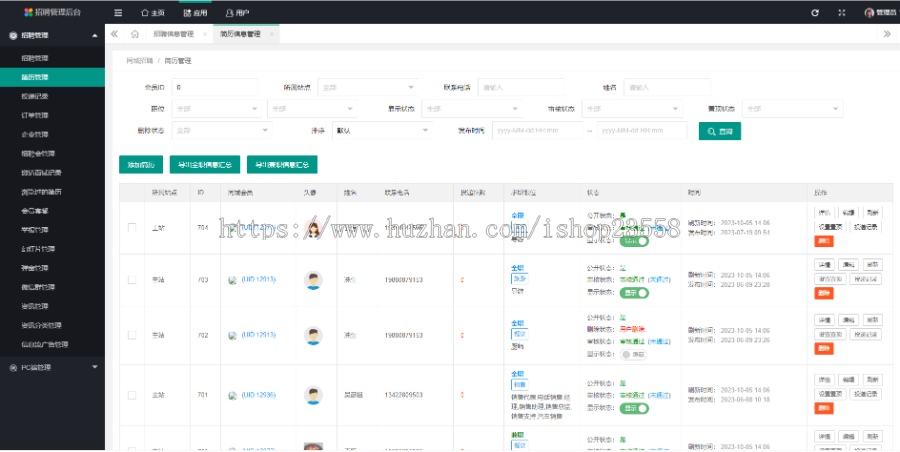This screenshot has height=452, width=900.
Task: Open tab options via right double-chevron
Action: coord(887,34)
